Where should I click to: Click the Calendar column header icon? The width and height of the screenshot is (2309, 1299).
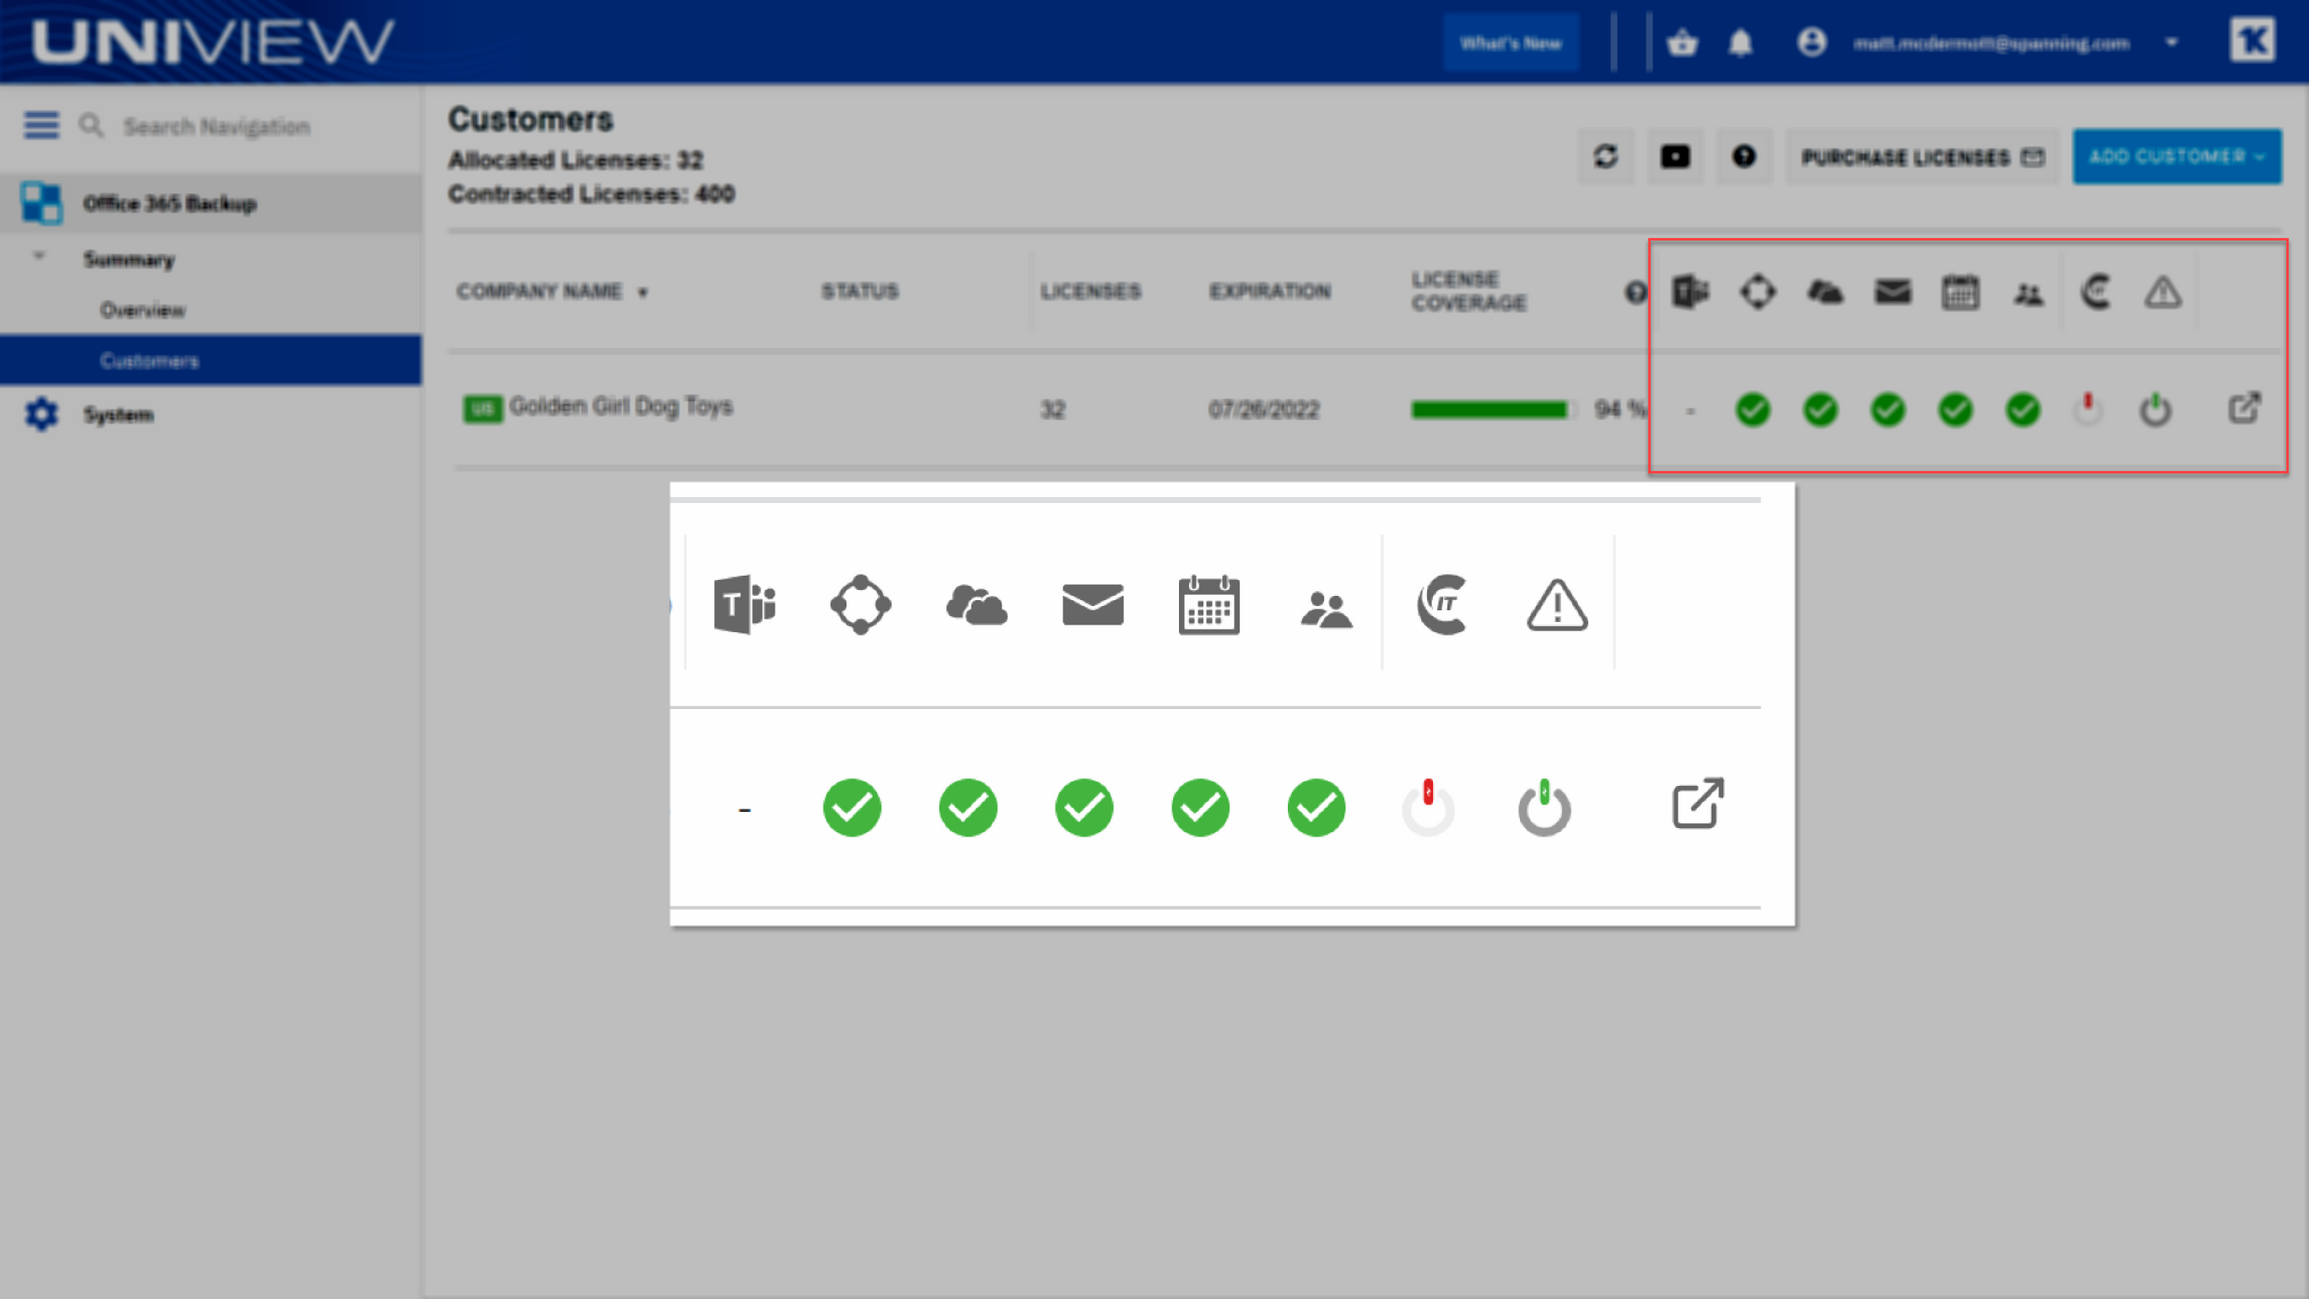1960,292
